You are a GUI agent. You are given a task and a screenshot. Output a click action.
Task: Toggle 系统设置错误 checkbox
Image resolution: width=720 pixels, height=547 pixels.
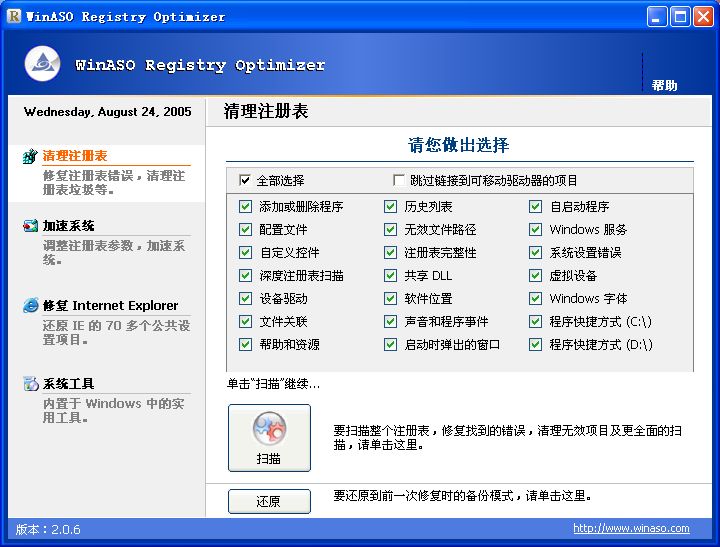pos(535,253)
